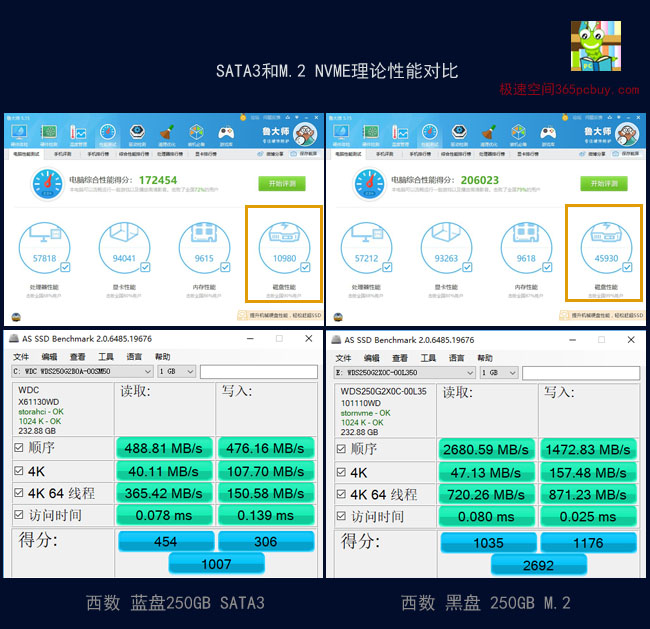Viewport: 650px width, 629px height.
Task: Open 查看 menu in the C: WDC AS SSD window
Action: tap(78, 357)
